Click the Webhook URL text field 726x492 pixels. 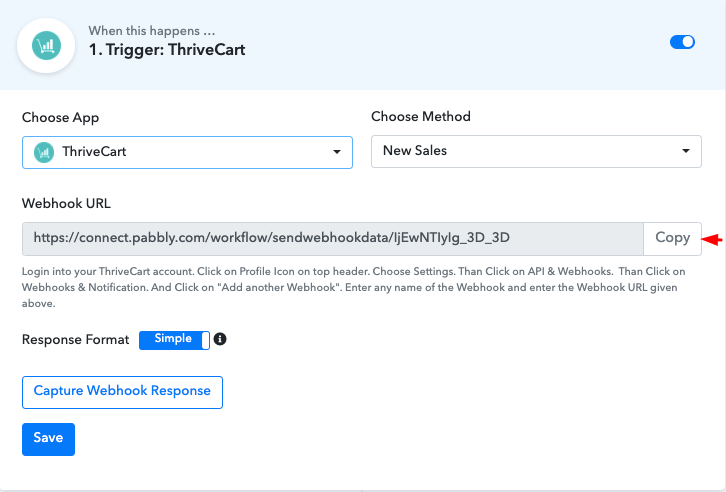332,239
